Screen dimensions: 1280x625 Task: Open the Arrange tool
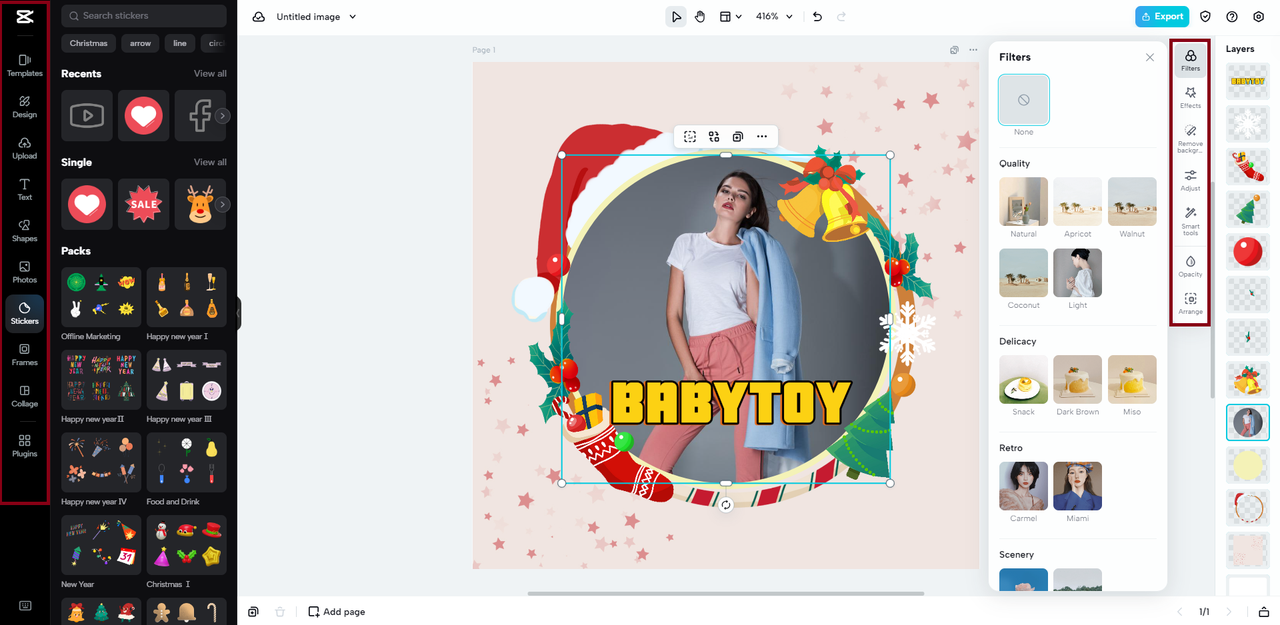(1190, 303)
